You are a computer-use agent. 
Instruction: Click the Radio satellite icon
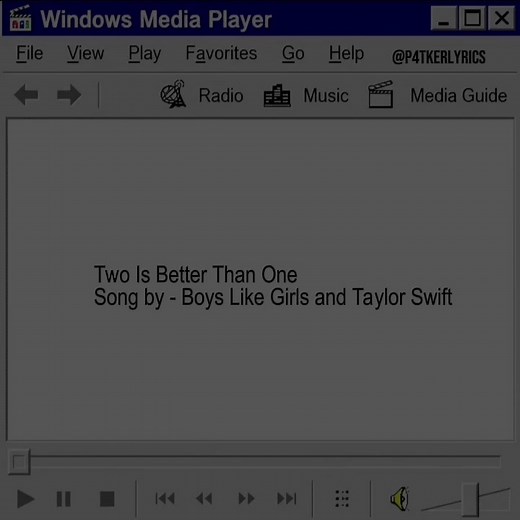pyautogui.click(x=173, y=94)
